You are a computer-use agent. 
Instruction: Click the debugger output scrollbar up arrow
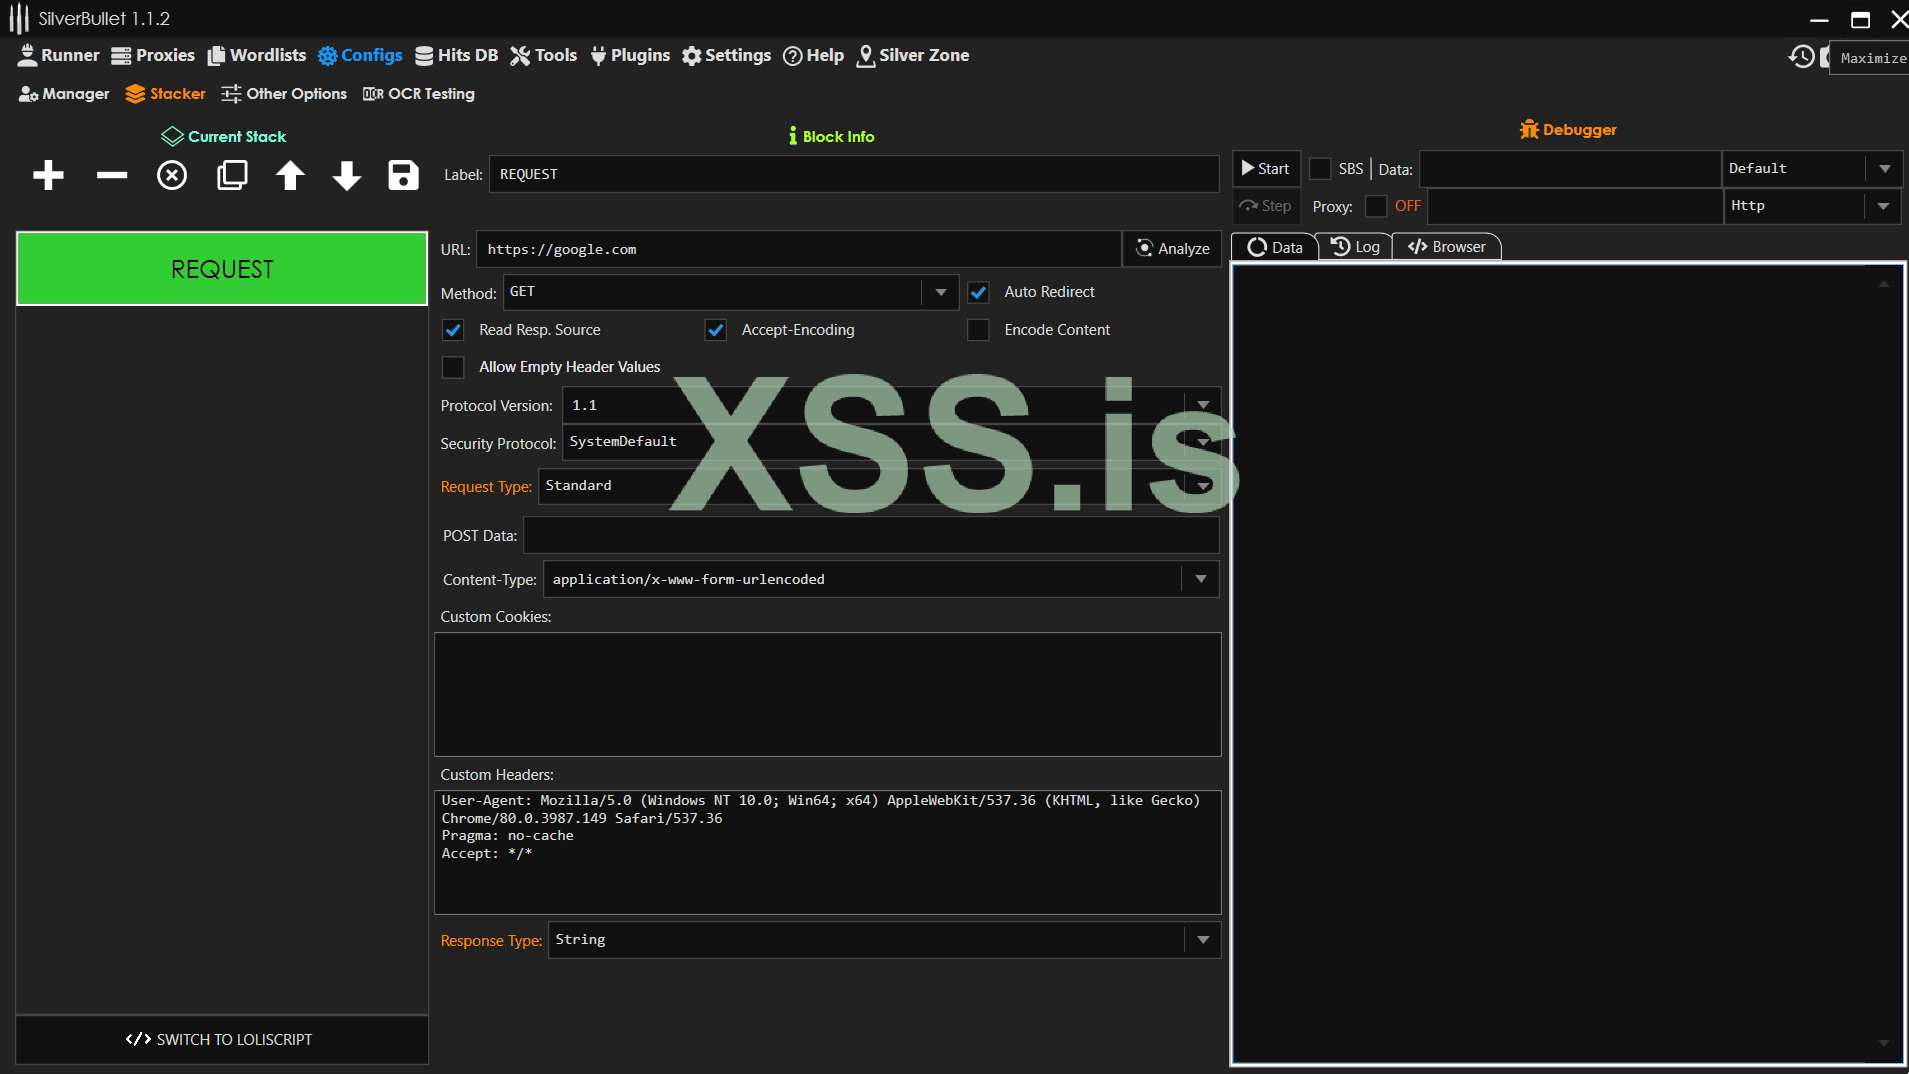tap(1884, 284)
